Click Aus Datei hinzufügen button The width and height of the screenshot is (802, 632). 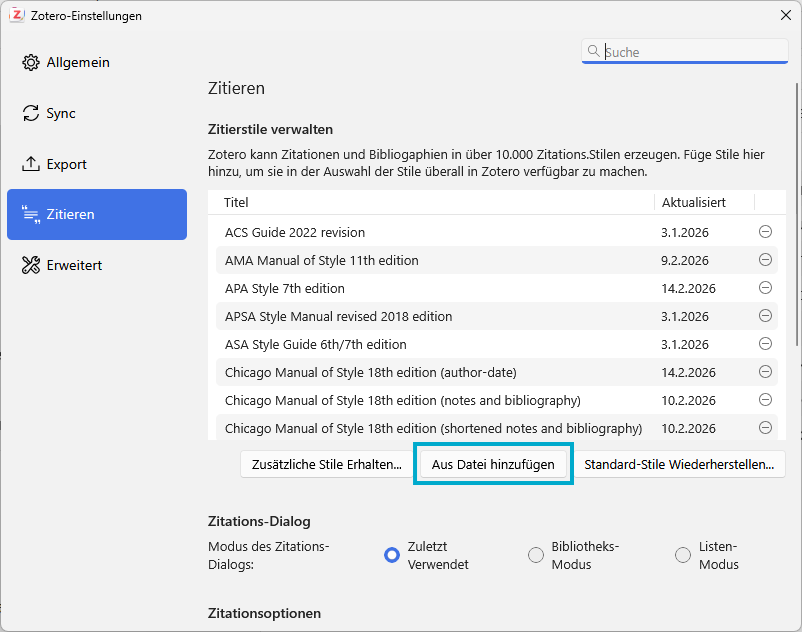click(493, 464)
